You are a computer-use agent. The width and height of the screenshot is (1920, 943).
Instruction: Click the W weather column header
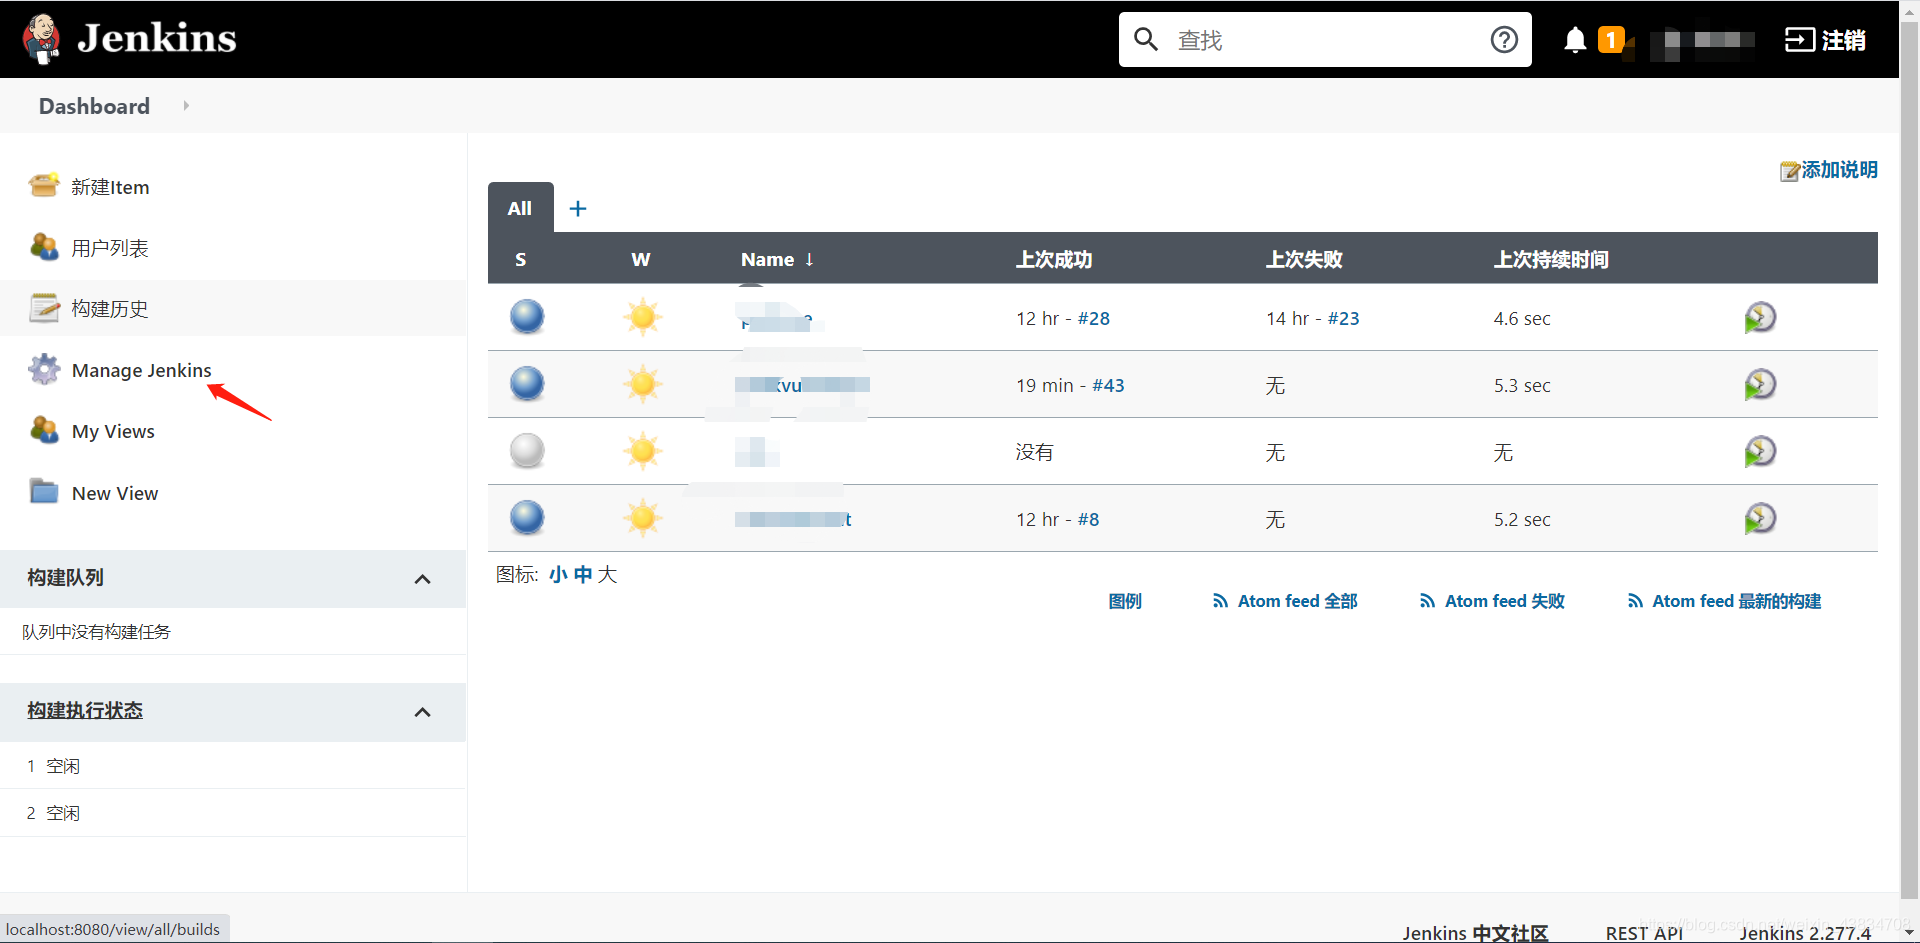coord(641,259)
